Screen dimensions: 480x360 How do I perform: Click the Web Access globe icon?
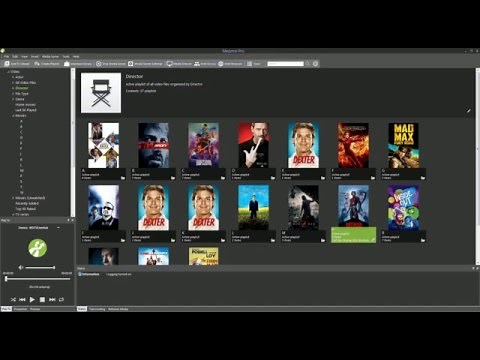coord(221,63)
